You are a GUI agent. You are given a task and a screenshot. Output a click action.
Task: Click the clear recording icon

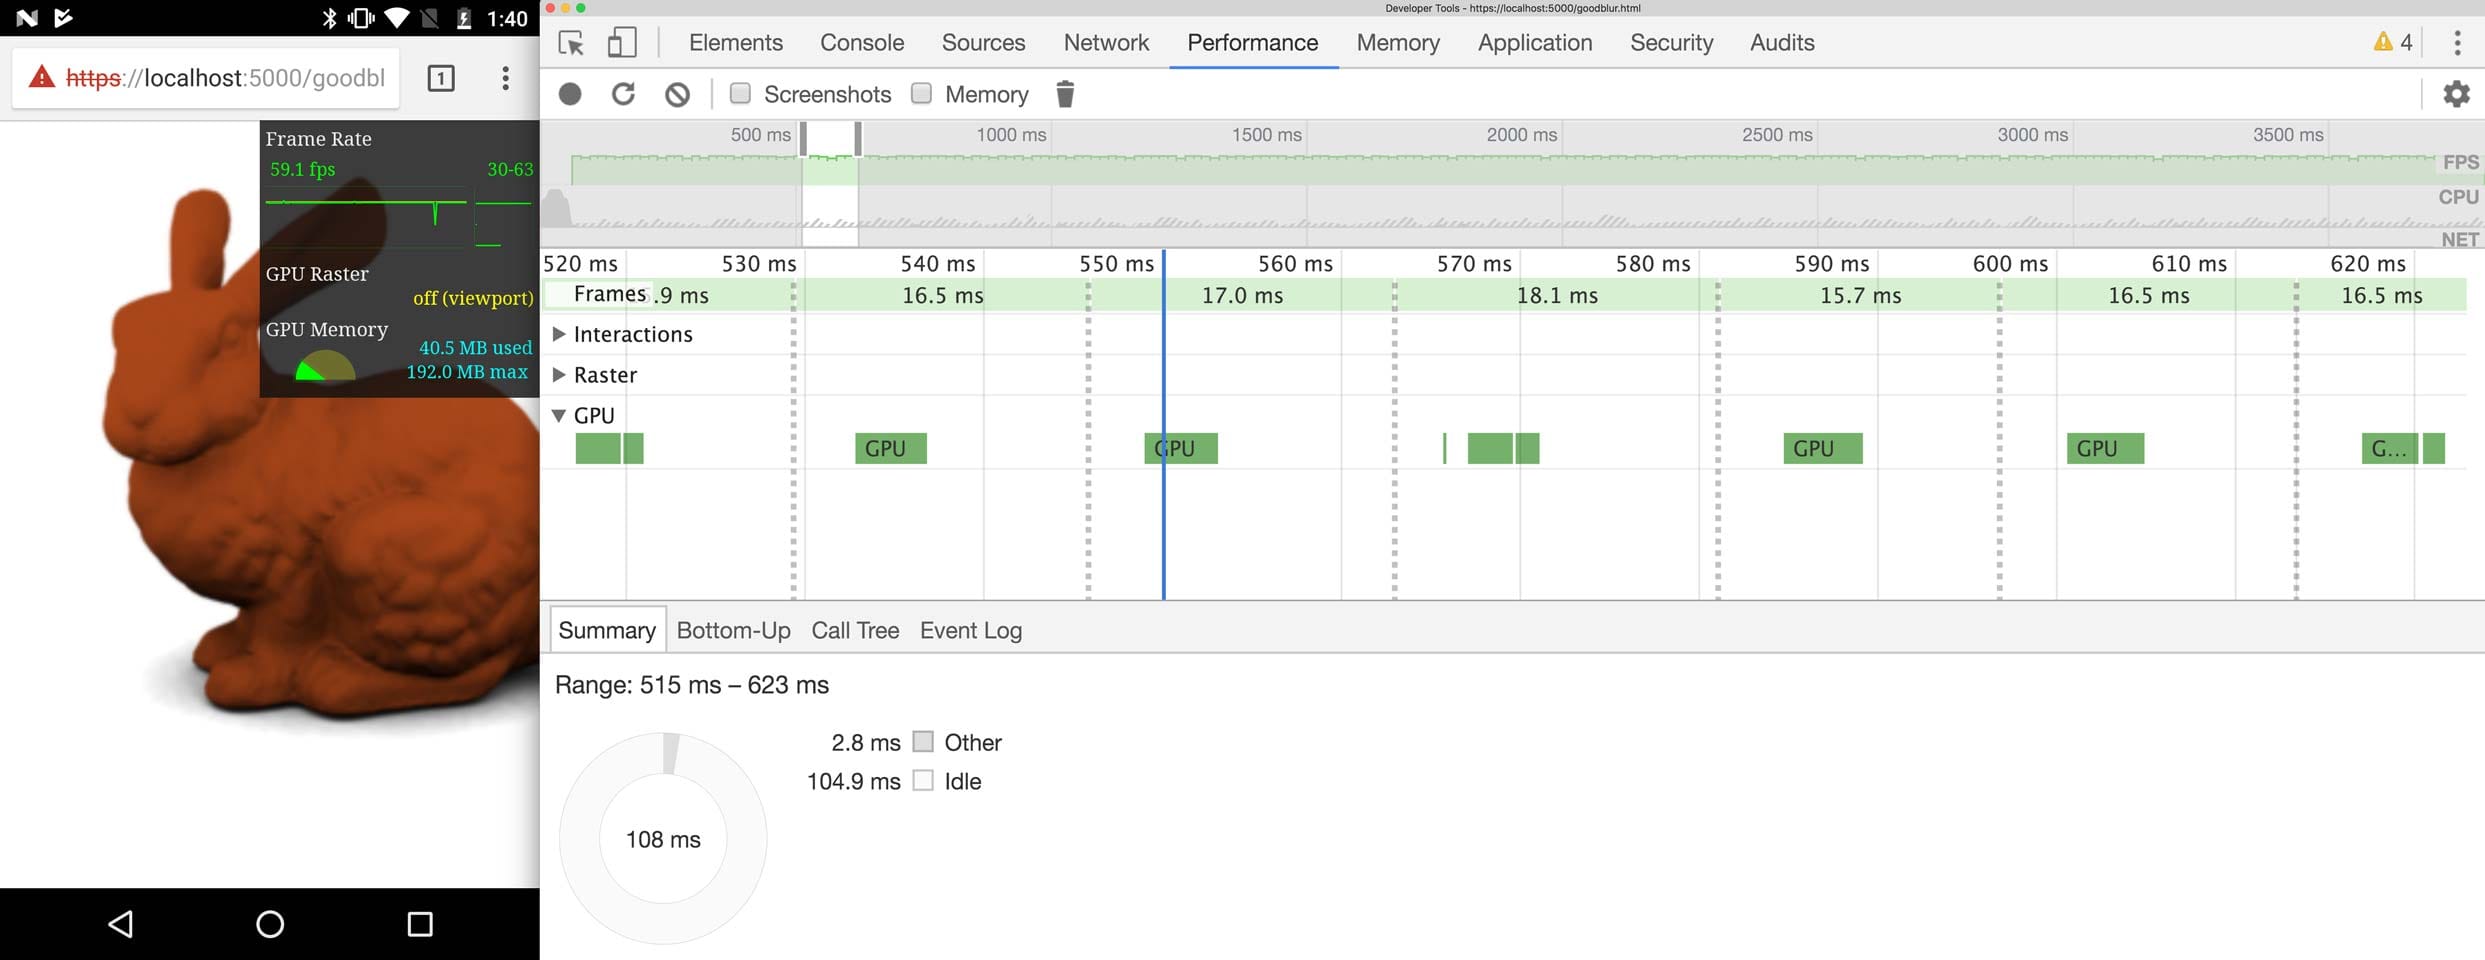pos(677,94)
